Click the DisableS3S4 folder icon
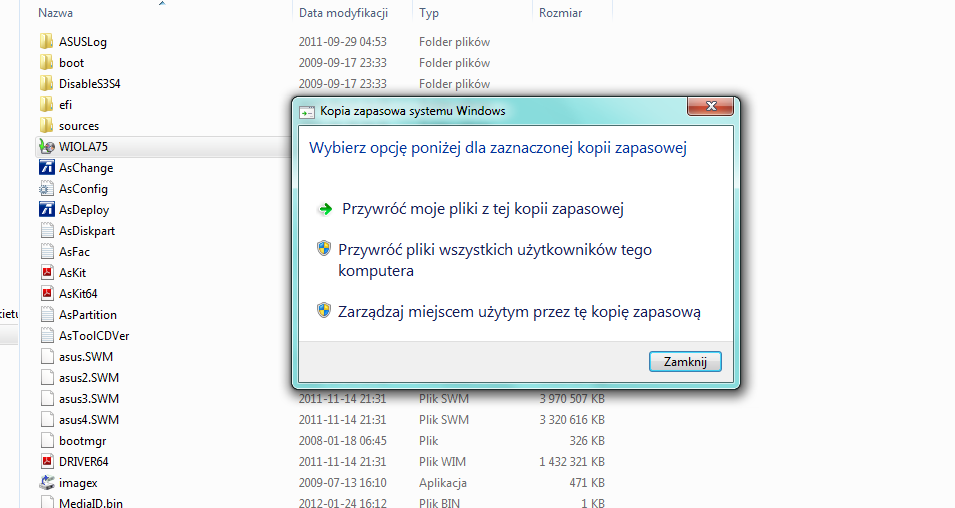Viewport: 955px width, 508px height. click(x=46, y=83)
